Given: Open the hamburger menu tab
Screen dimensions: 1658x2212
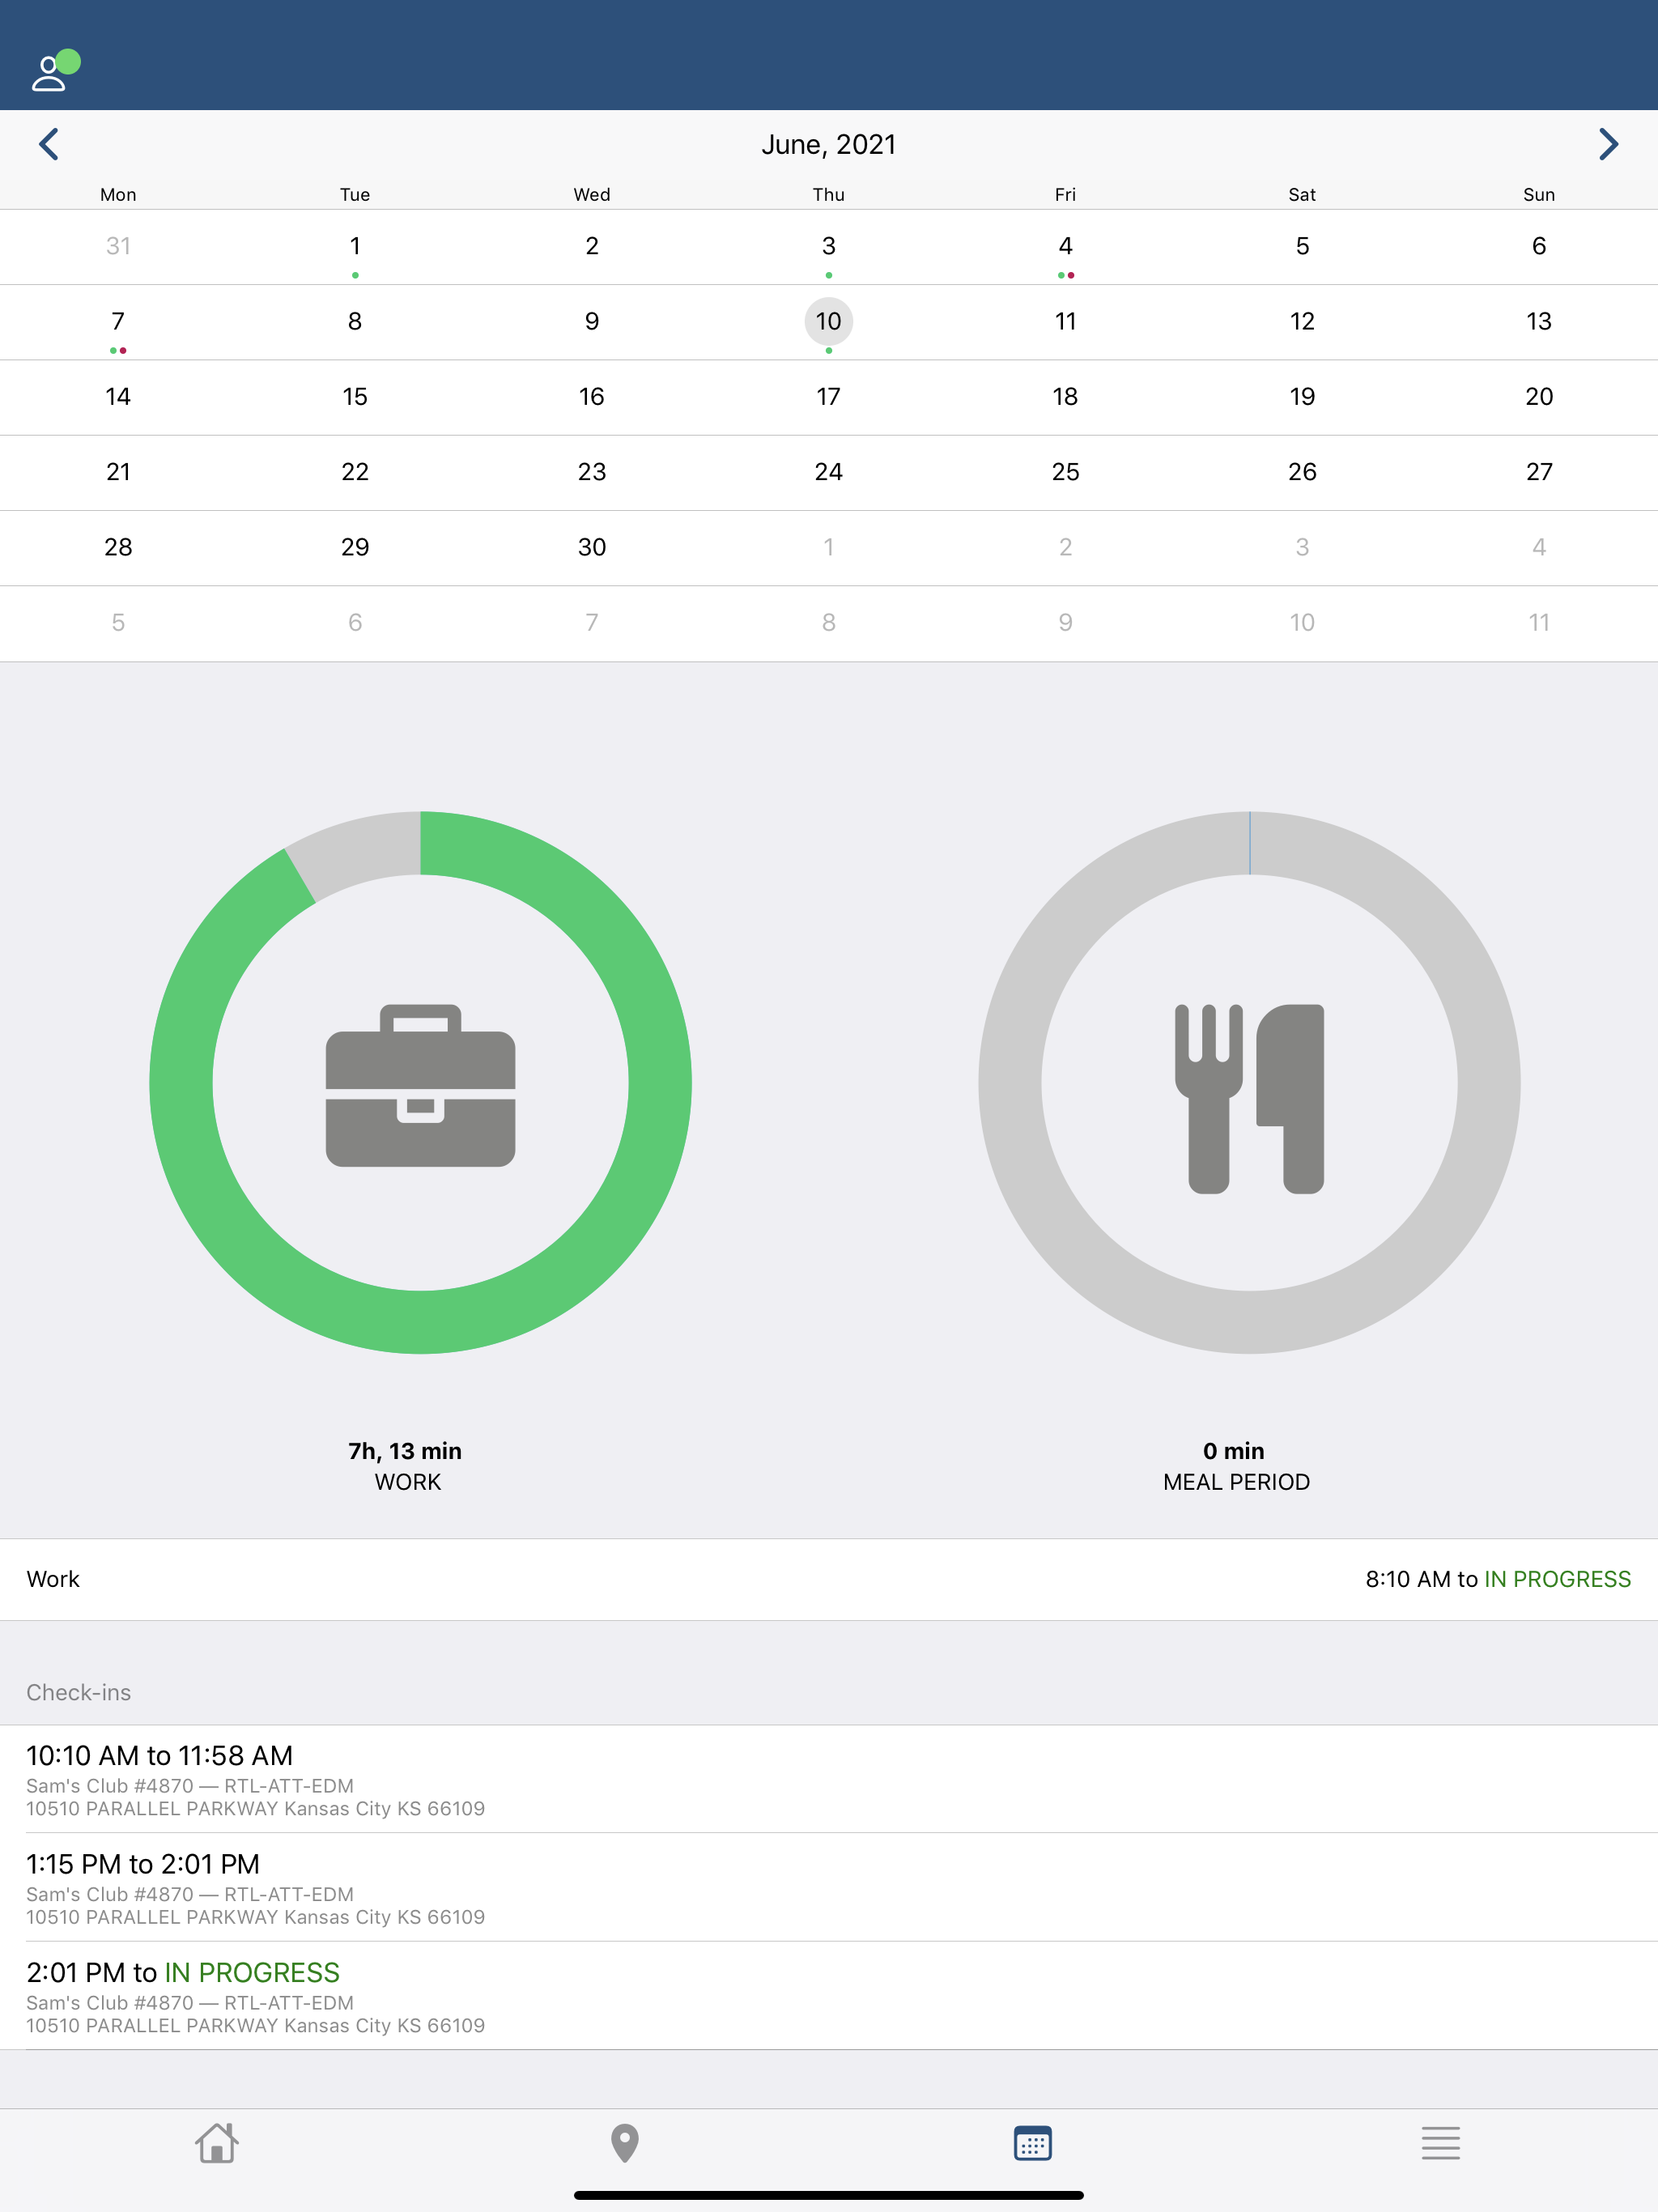Looking at the screenshot, I should click(x=1440, y=2143).
